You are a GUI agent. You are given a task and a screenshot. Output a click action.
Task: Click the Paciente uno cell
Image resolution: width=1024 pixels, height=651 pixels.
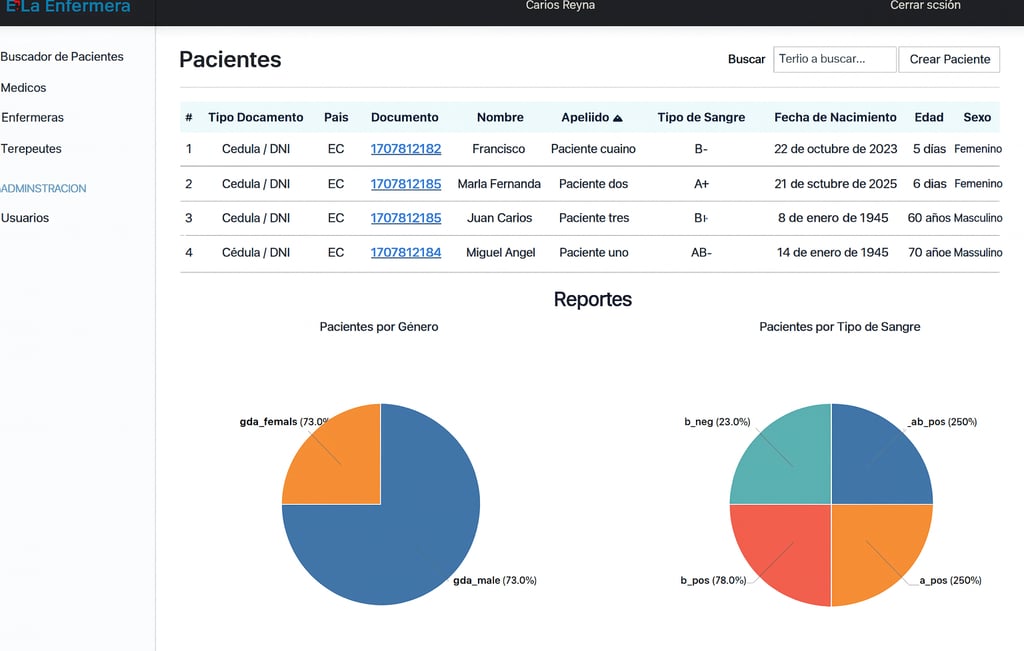(x=594, y=253)
